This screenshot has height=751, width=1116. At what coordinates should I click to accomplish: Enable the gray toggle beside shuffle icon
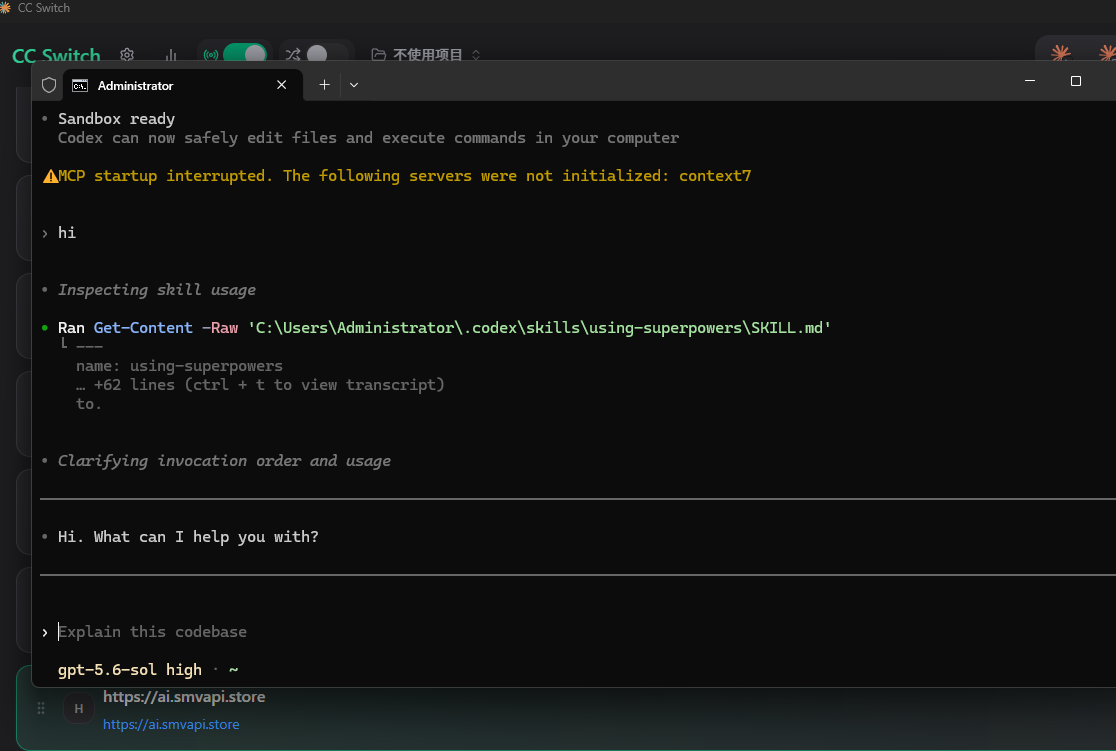326,53
